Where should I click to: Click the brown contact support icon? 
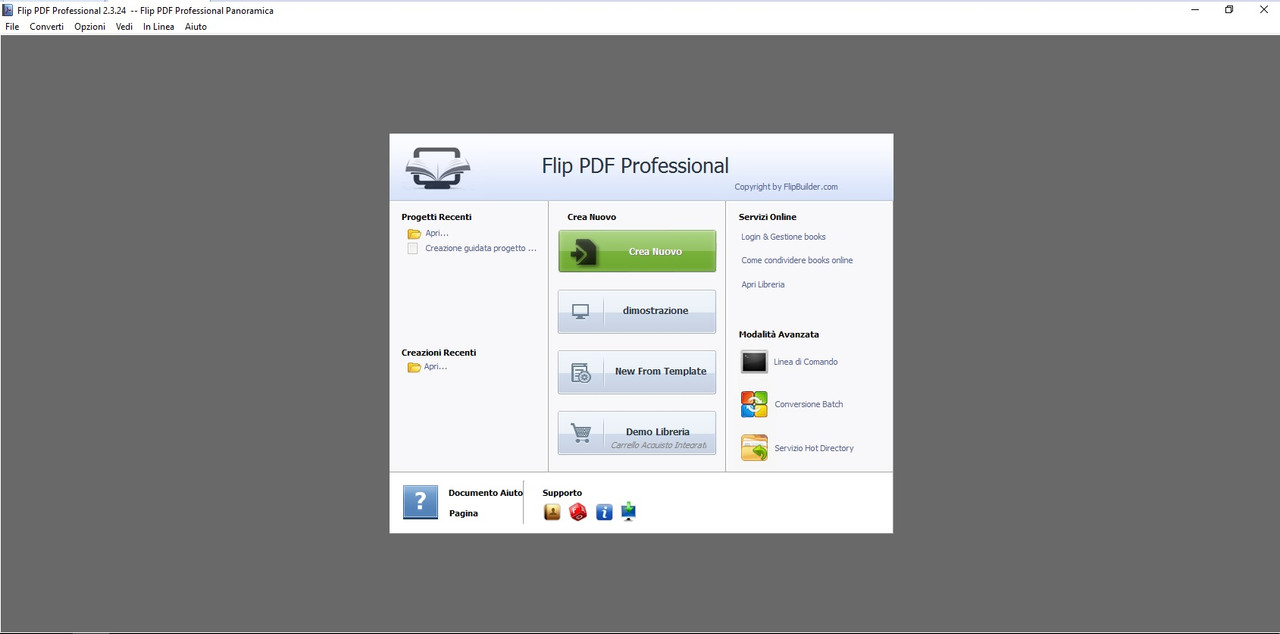552,512
